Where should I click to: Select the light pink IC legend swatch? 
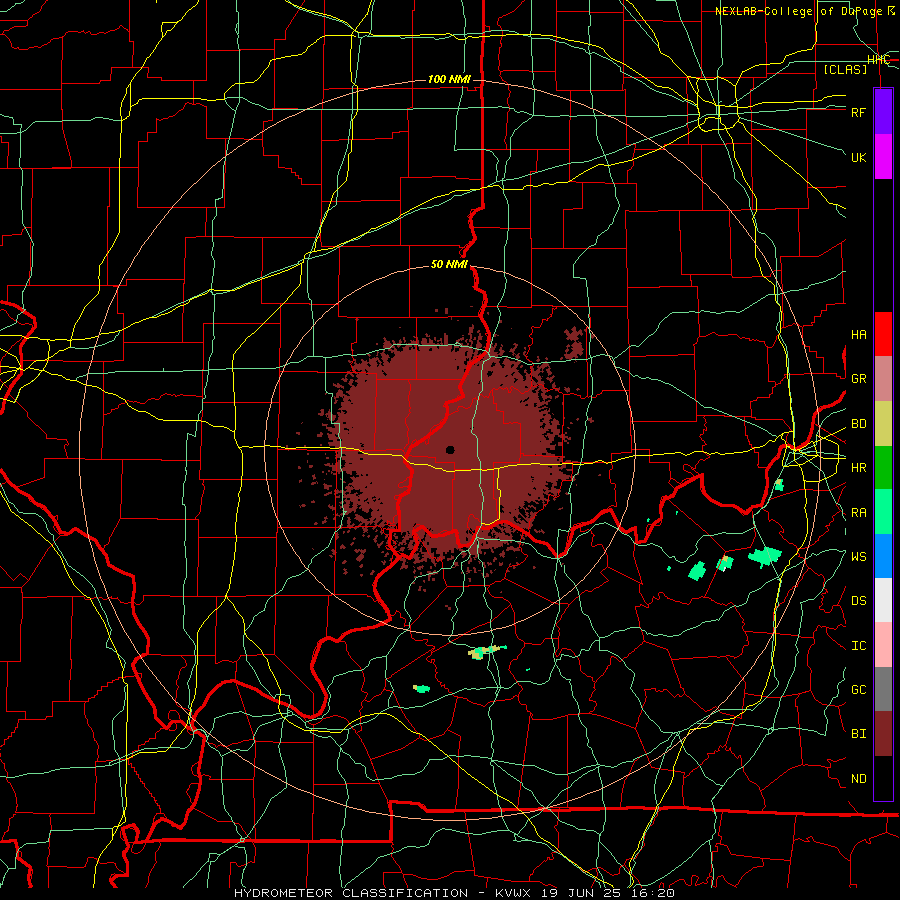tap(883, 645)
